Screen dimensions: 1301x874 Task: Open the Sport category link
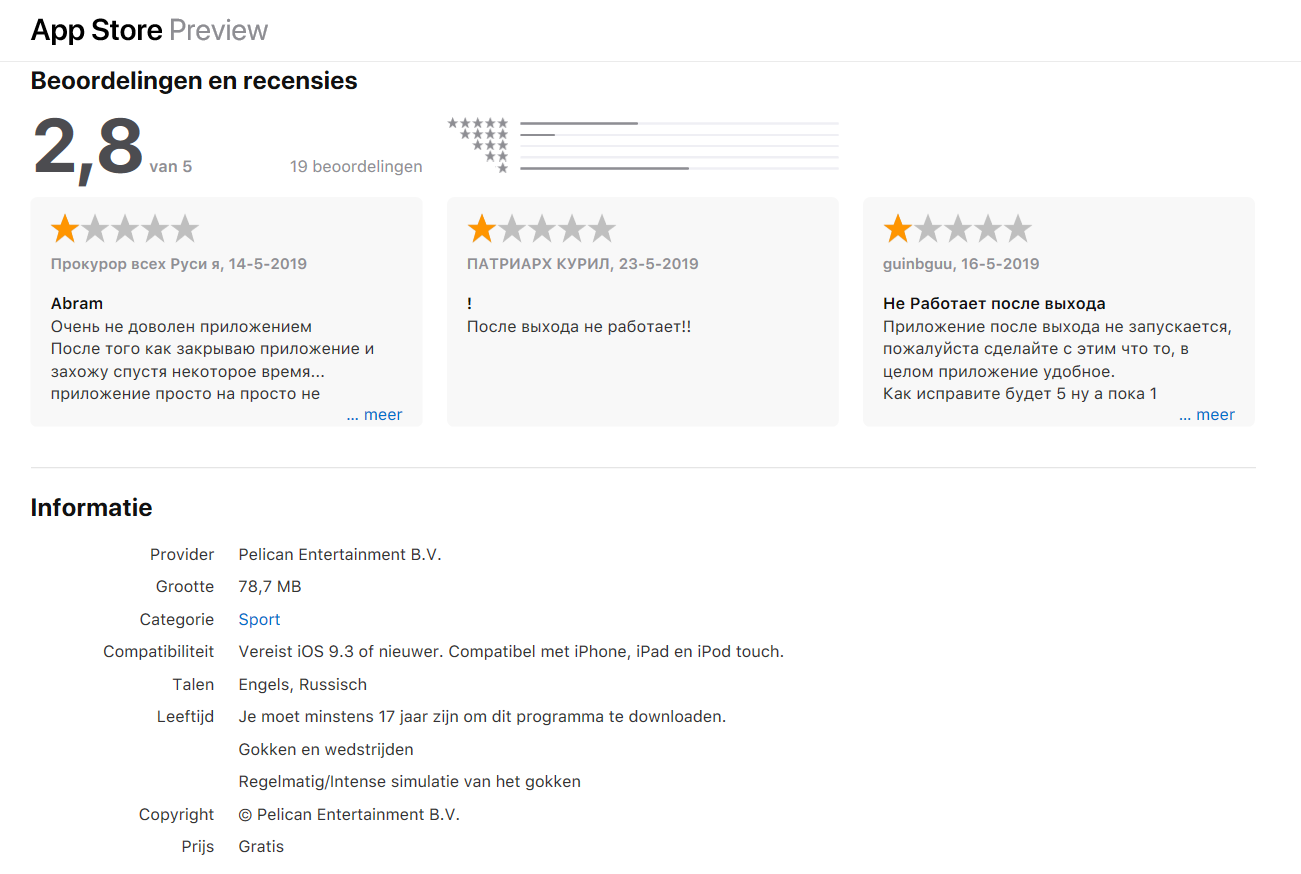point(259,620)
